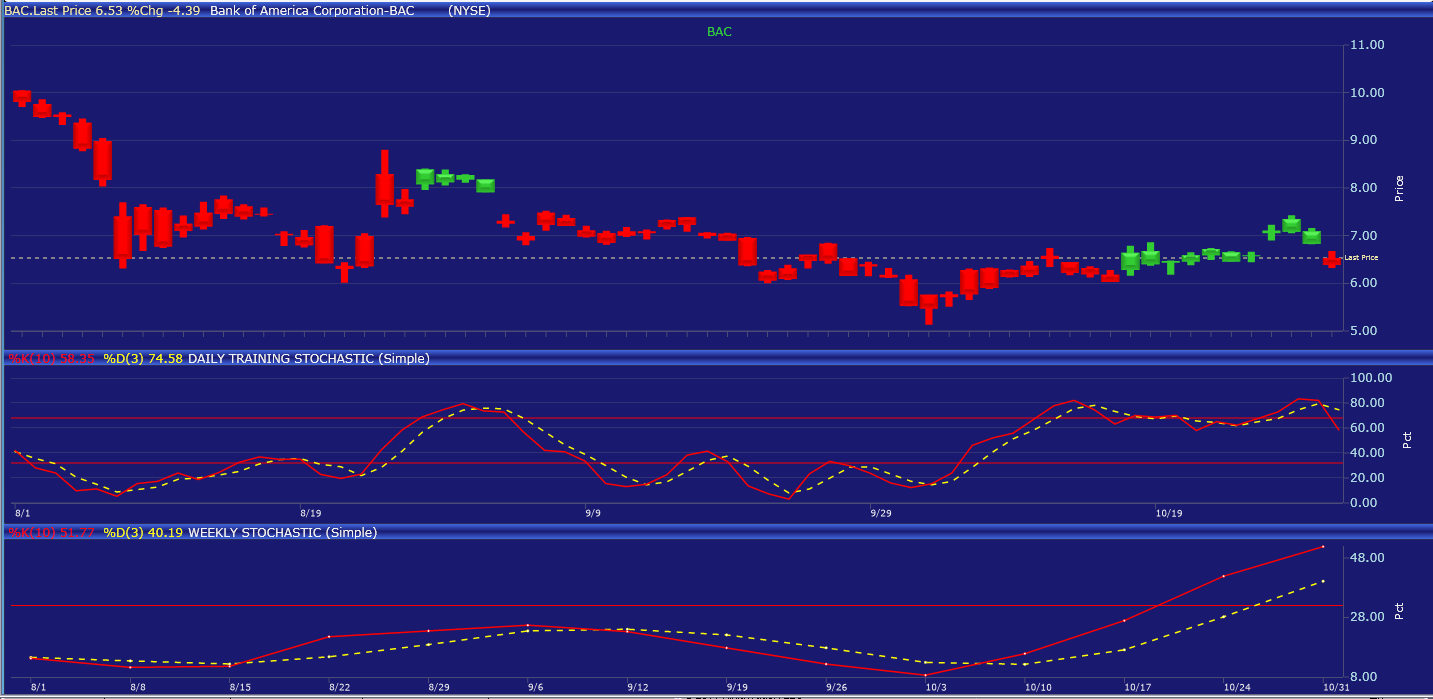Click the 10/24 weekly date label
This screenshot has width=1433, height=699.
1237,687
